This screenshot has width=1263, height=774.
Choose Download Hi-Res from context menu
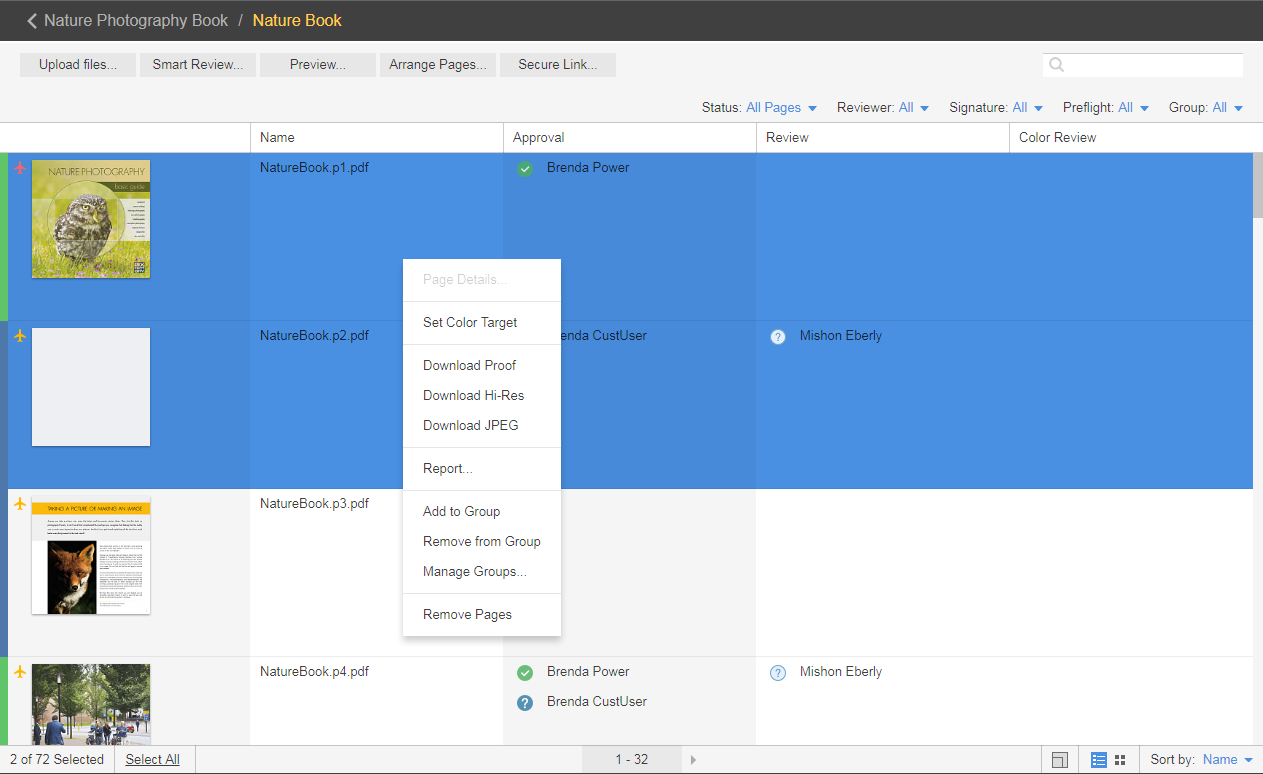coord(473,395)
